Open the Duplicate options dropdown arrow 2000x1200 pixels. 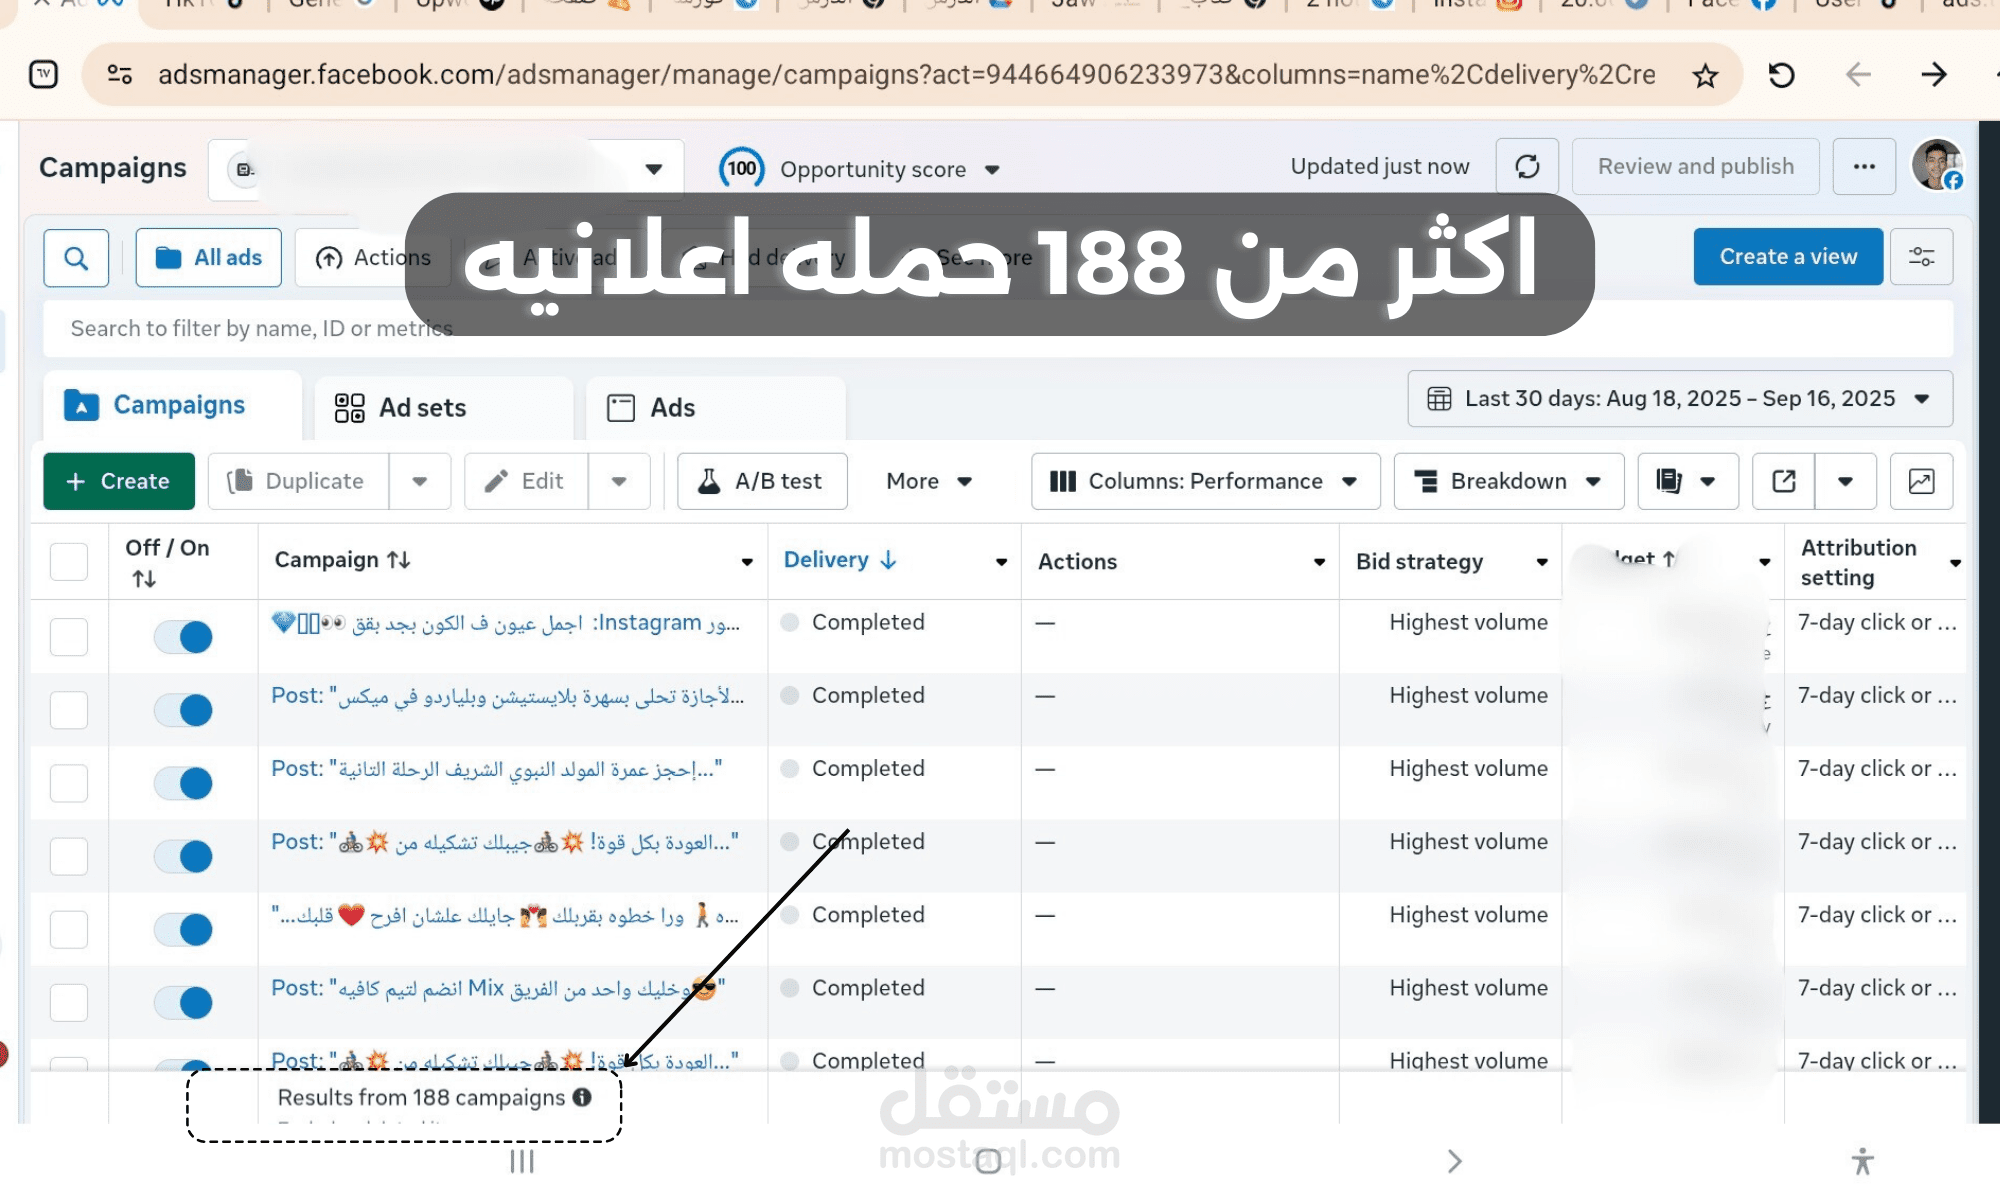[x=420, y=481]
